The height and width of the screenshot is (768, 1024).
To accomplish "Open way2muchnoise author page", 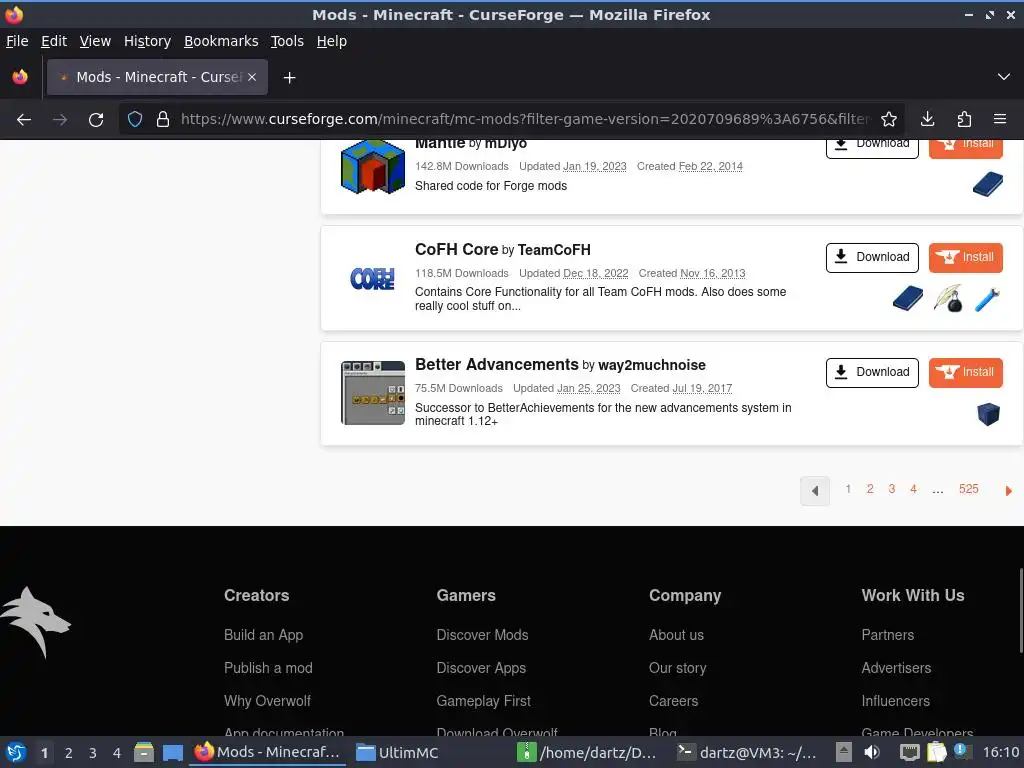I will (652, 365).
